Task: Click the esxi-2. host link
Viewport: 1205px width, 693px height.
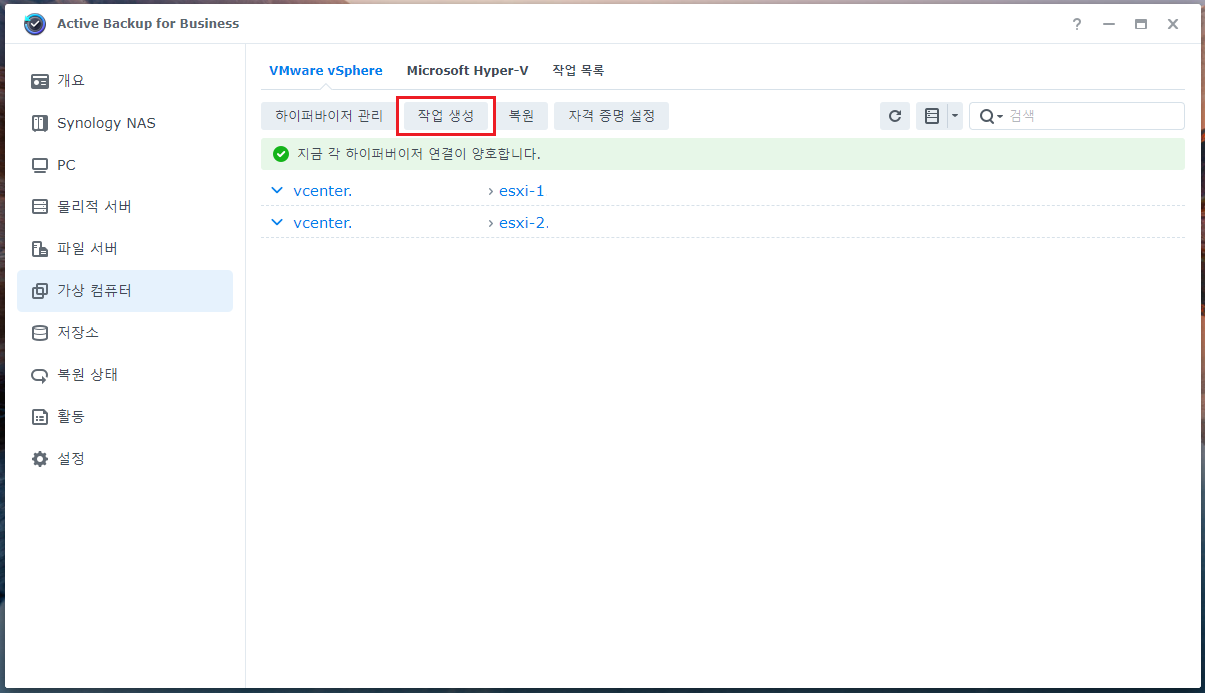Action: coord(524,223)
